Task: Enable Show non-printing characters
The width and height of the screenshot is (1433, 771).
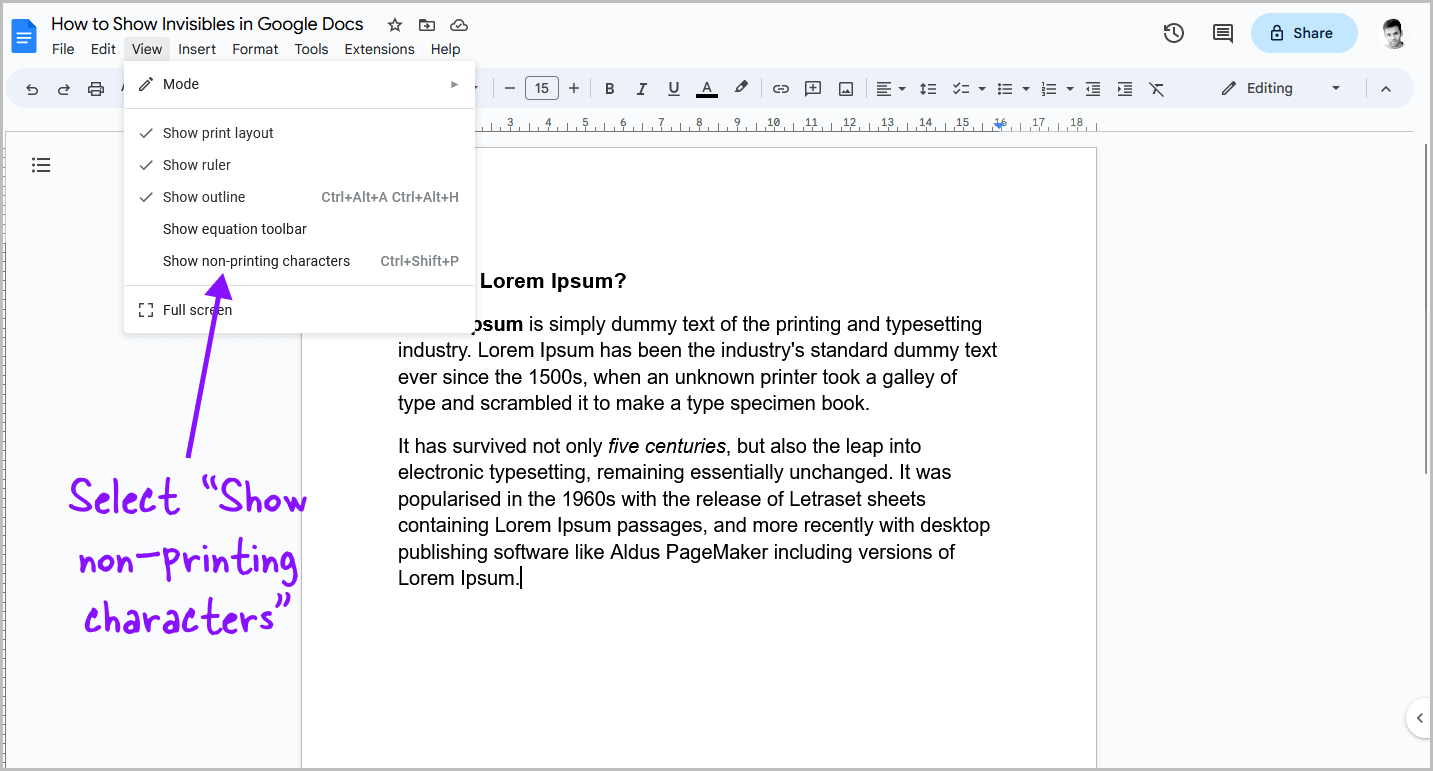Action: point(256,260)
